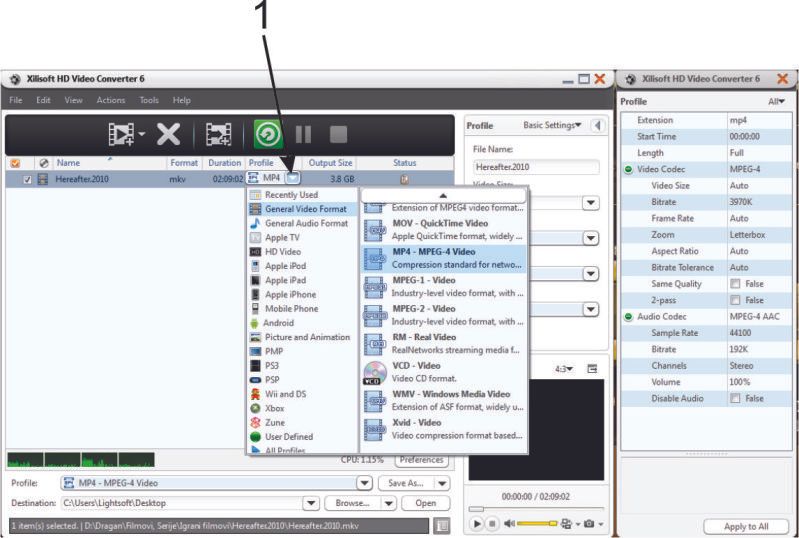Toggle the Disable Audio checkbox

click(x=735, y=398)
